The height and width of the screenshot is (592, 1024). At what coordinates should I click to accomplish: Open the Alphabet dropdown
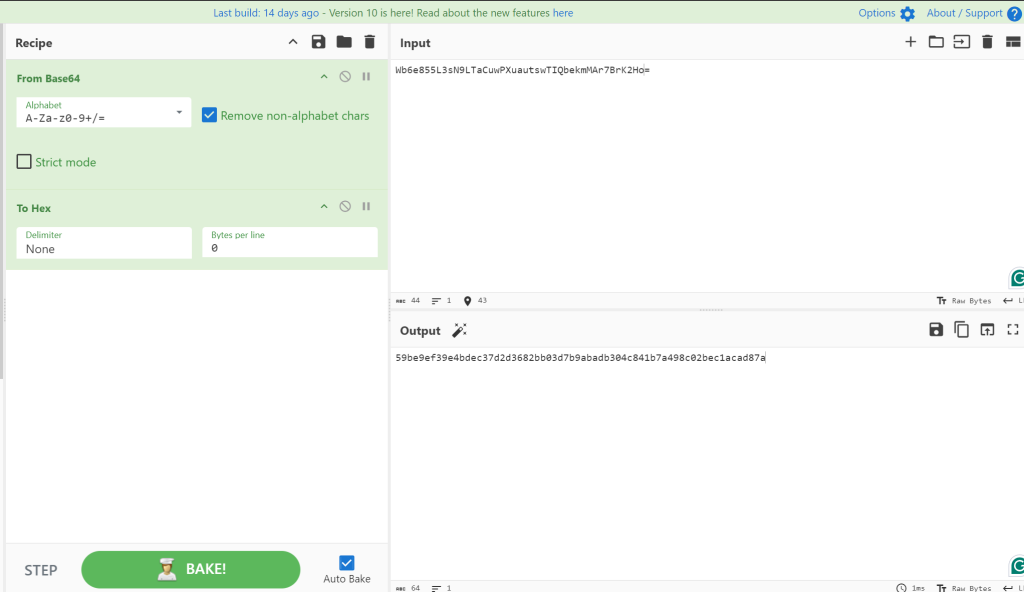click(104, 112)
